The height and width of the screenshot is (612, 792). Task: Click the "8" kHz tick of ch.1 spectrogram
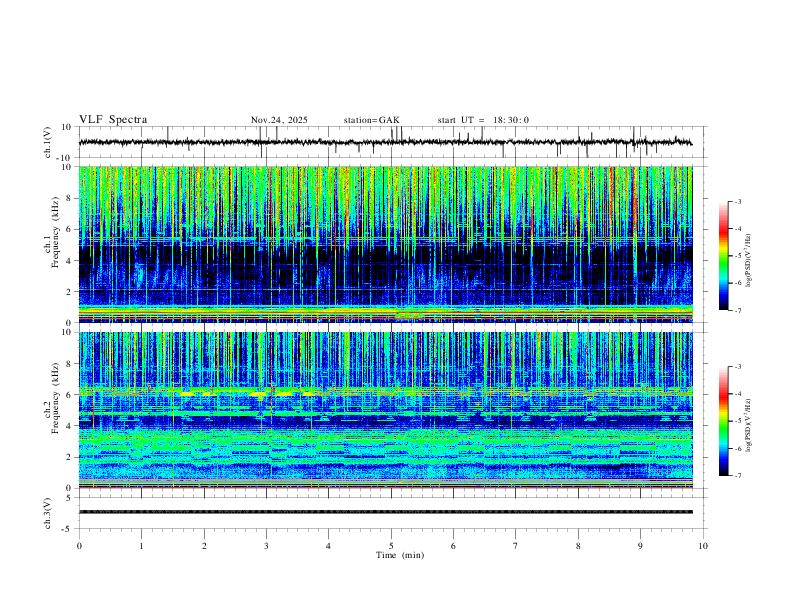tap(69, 198)
